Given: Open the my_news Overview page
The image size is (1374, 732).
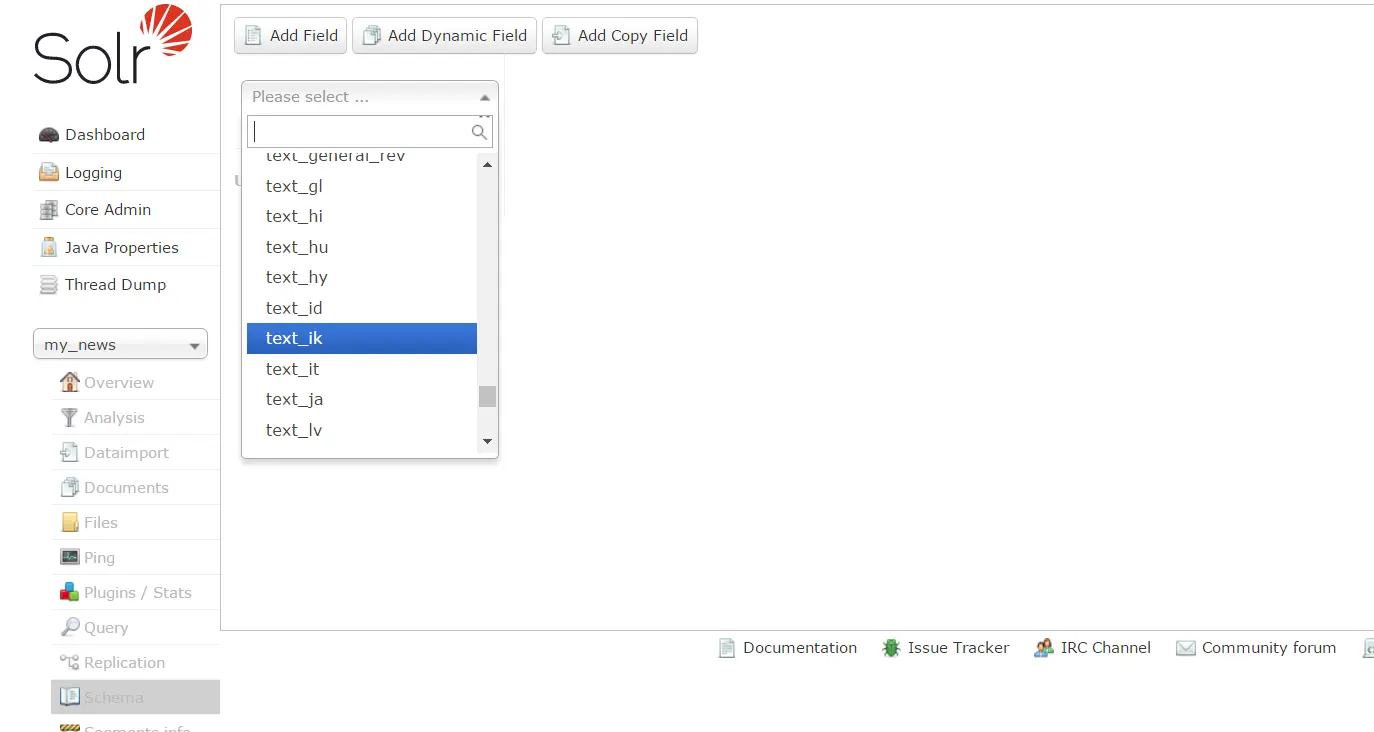Looking at the screenshot, I should 119,382.
